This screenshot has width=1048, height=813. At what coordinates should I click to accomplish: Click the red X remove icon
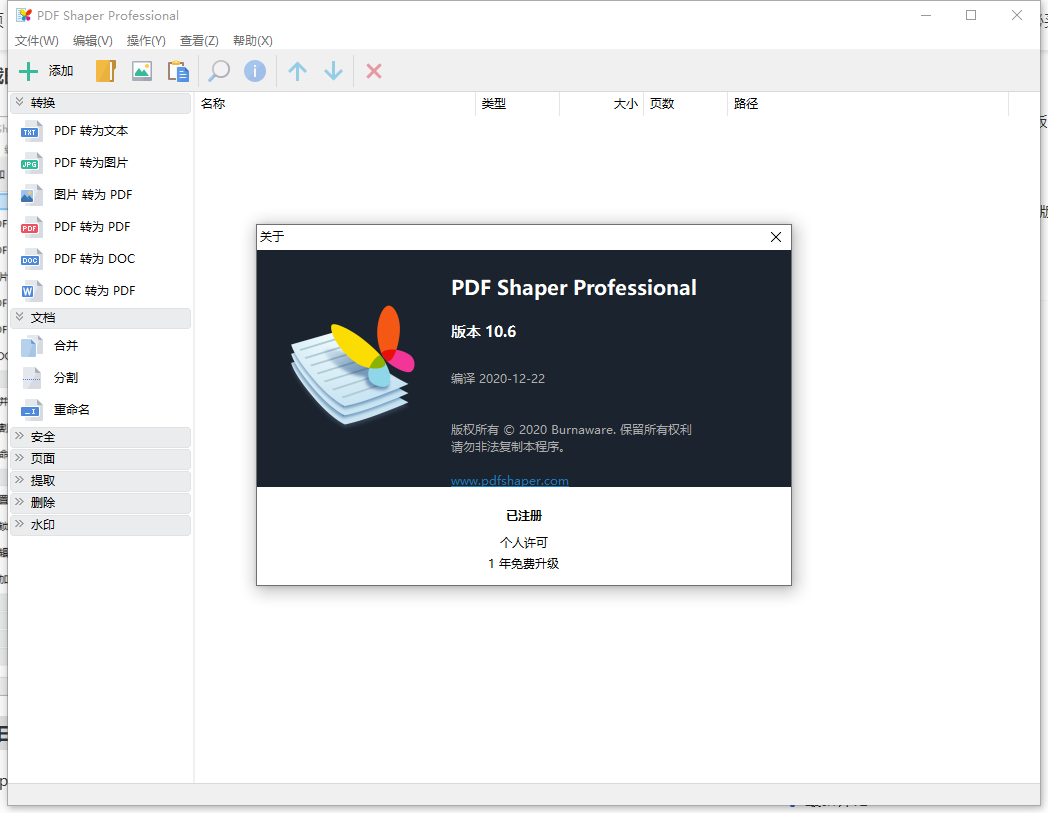[x=373, y=71]
